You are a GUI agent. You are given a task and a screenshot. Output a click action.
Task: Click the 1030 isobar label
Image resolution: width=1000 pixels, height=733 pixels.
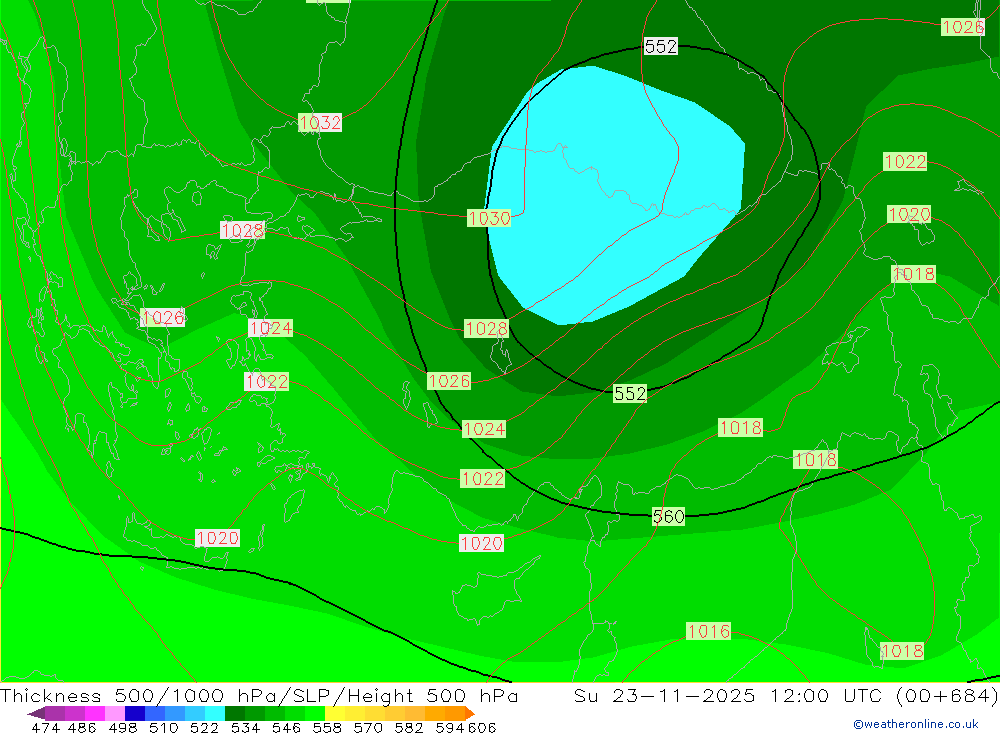click(489, 218)
